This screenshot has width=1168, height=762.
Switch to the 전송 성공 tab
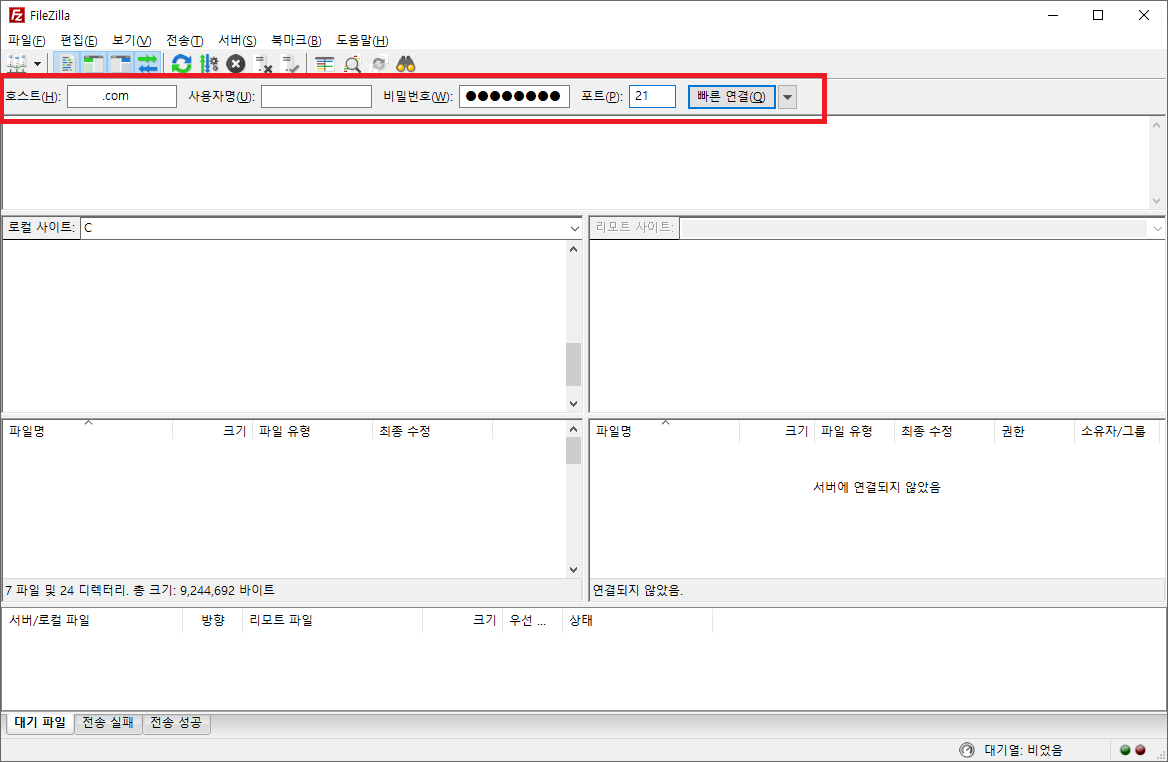(x=176, y=723)
